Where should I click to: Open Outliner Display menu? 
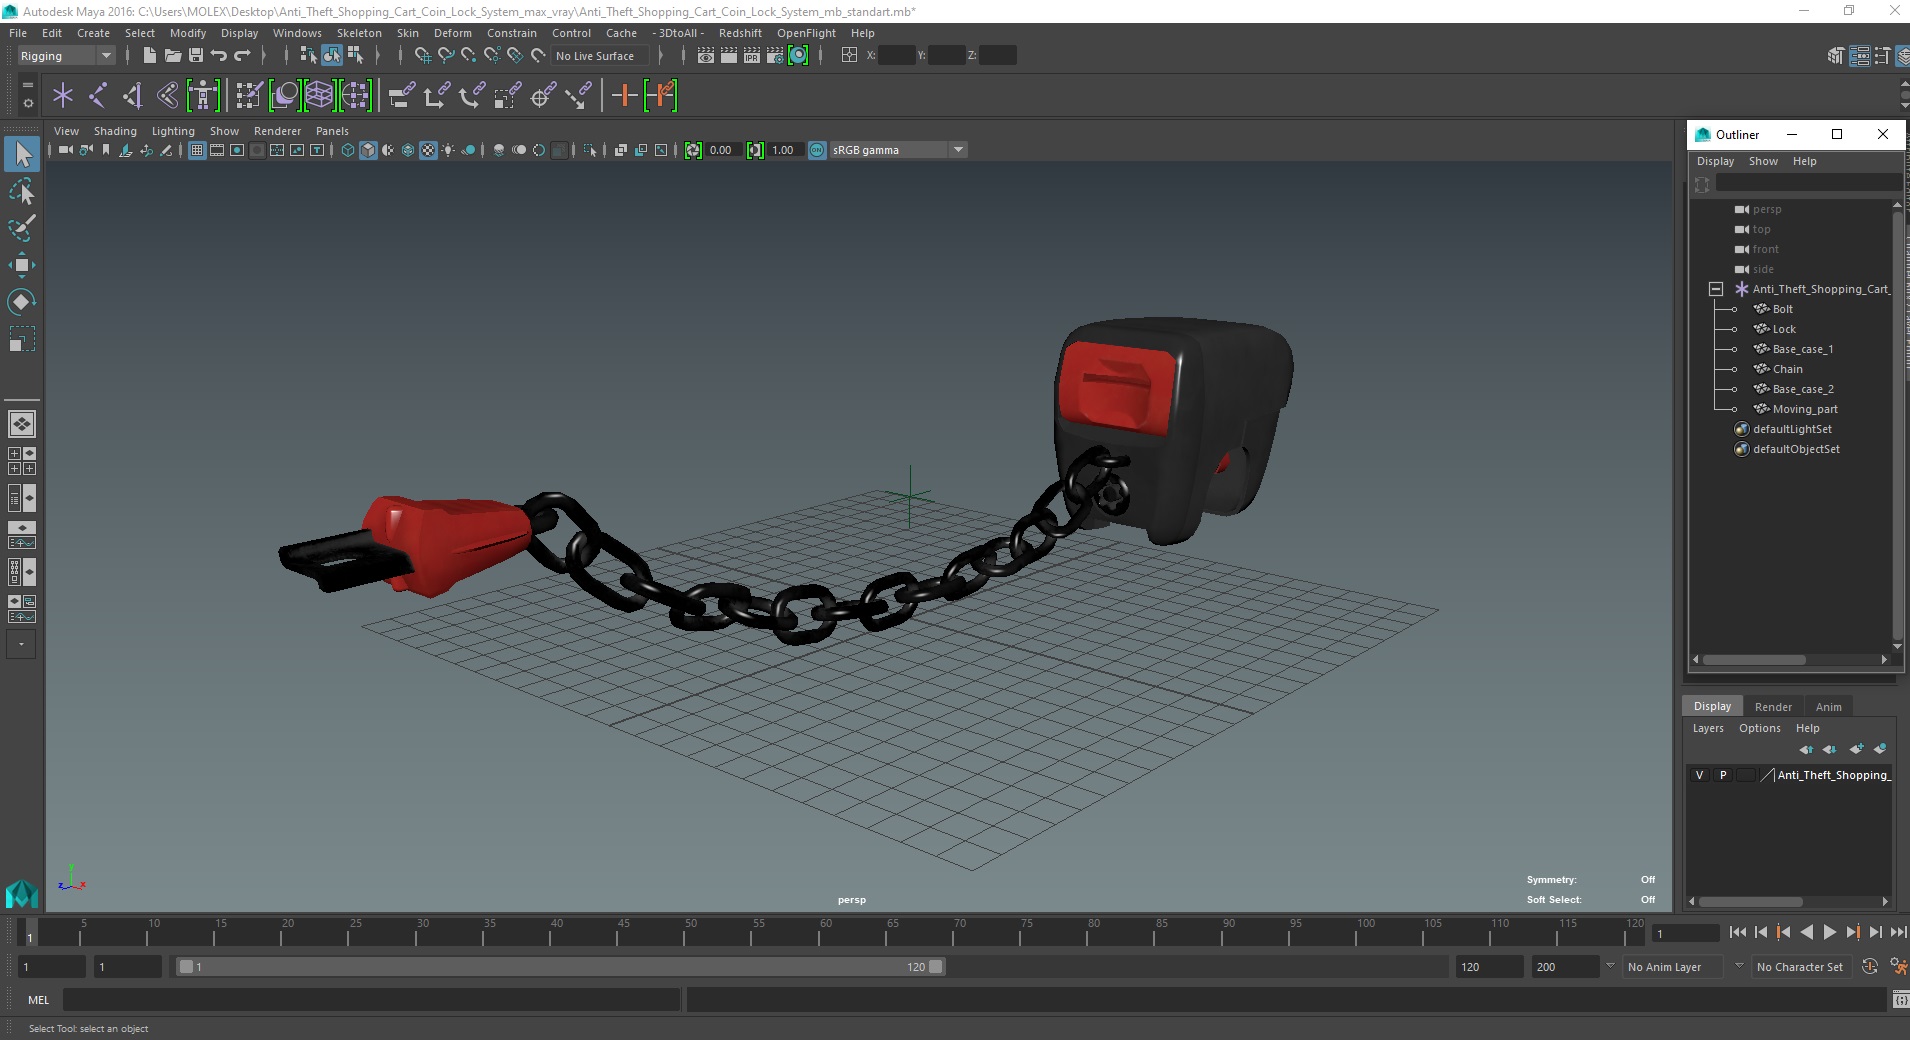1715,161
